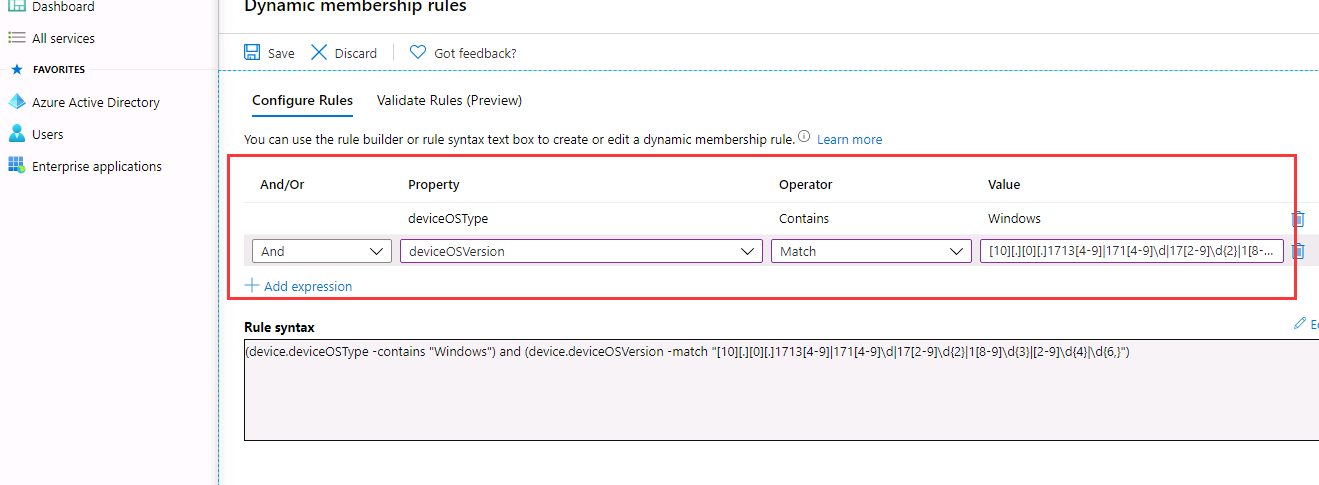The height and width of the screenshot is (485, 1319).
Task: Open All services in the sidebar
Action: (62, 38)
